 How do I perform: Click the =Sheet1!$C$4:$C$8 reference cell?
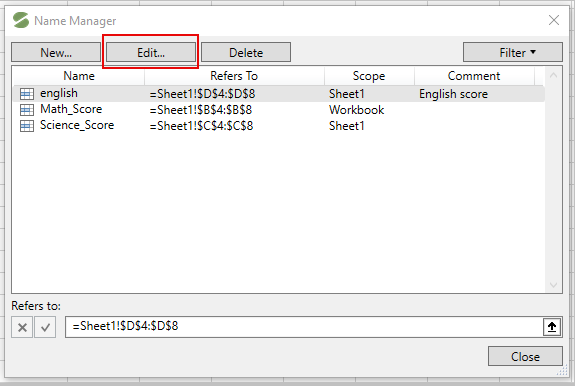[x=201, y=126]
